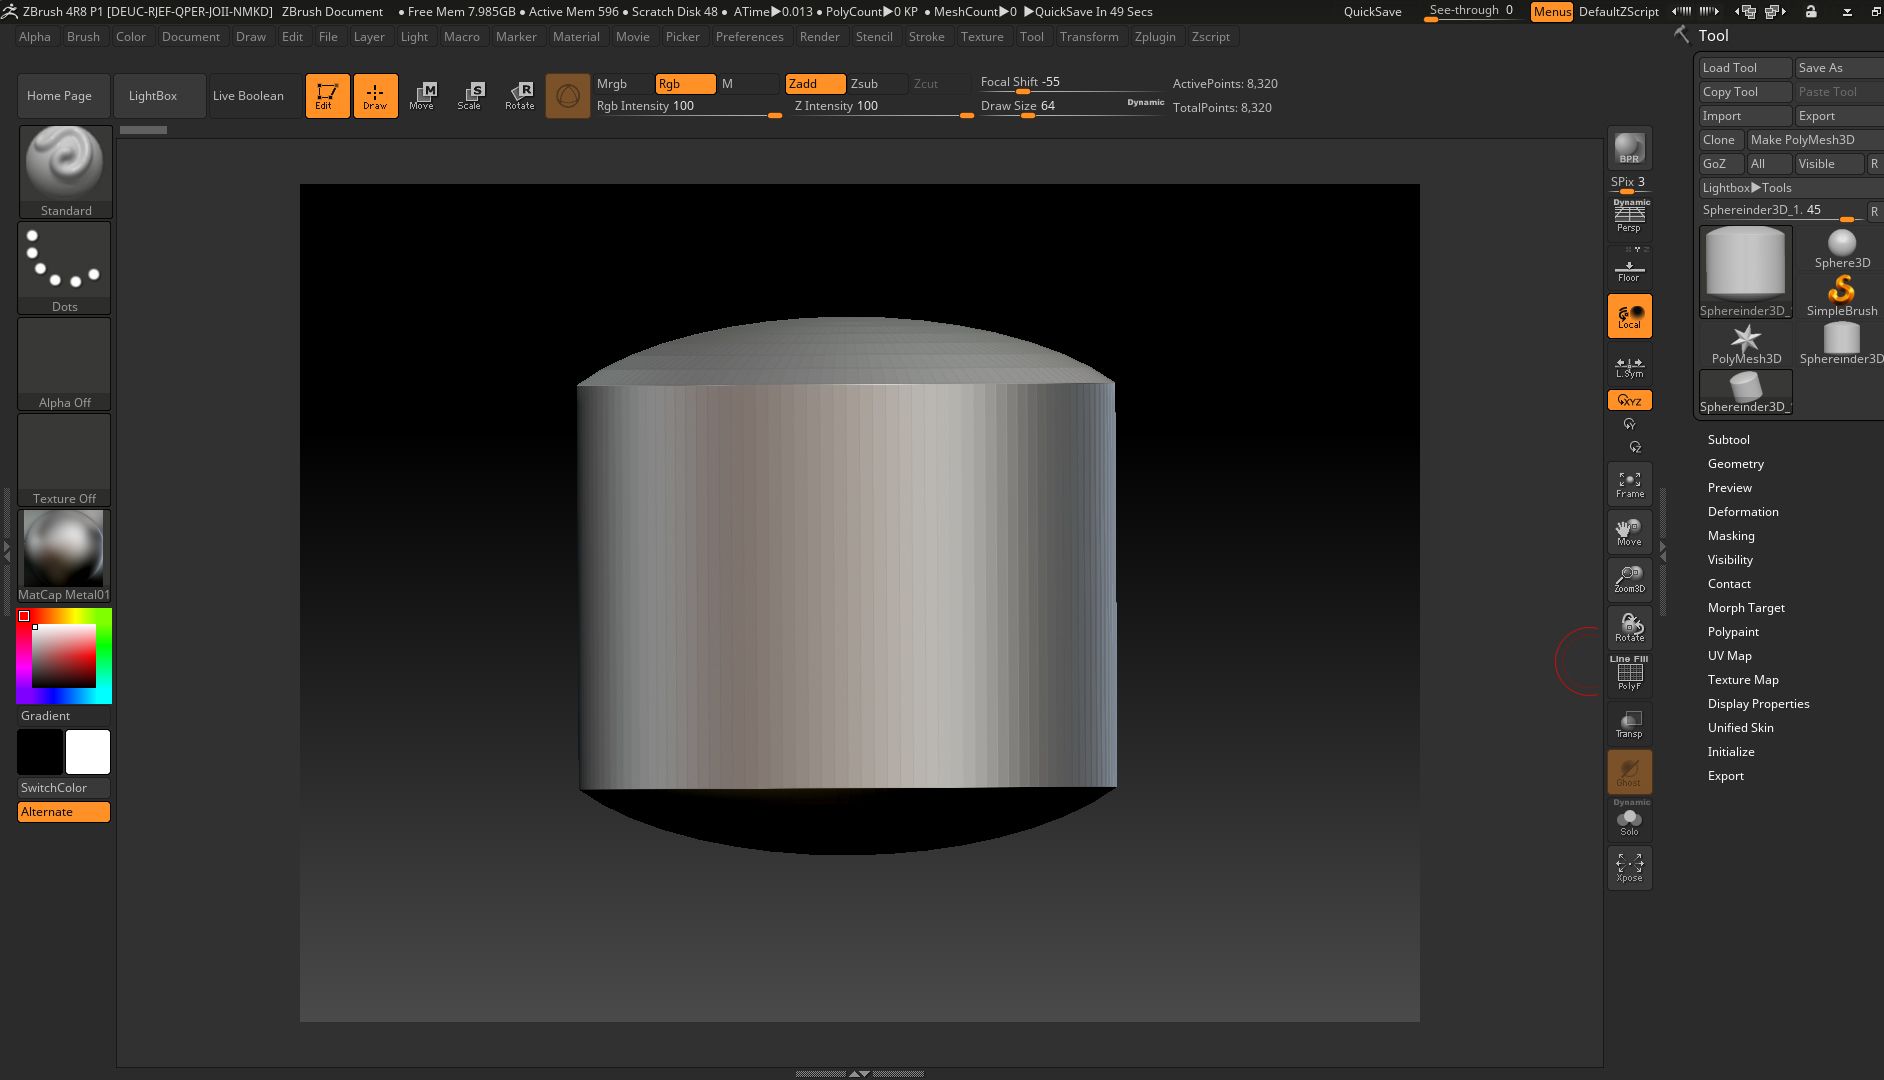Open the Dots stroke picker
Image resolution: width=1884 pixels, height=1080 pixels.
click(65, 267)
